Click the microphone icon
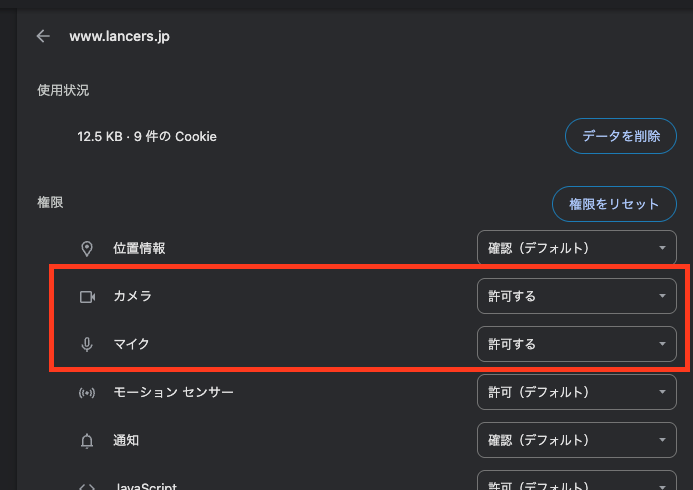 (x=87, y=344)
